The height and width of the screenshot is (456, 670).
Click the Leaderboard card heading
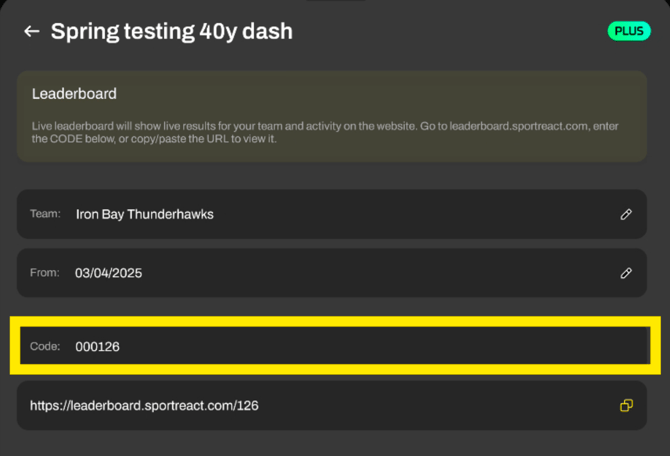pos(74,94)
